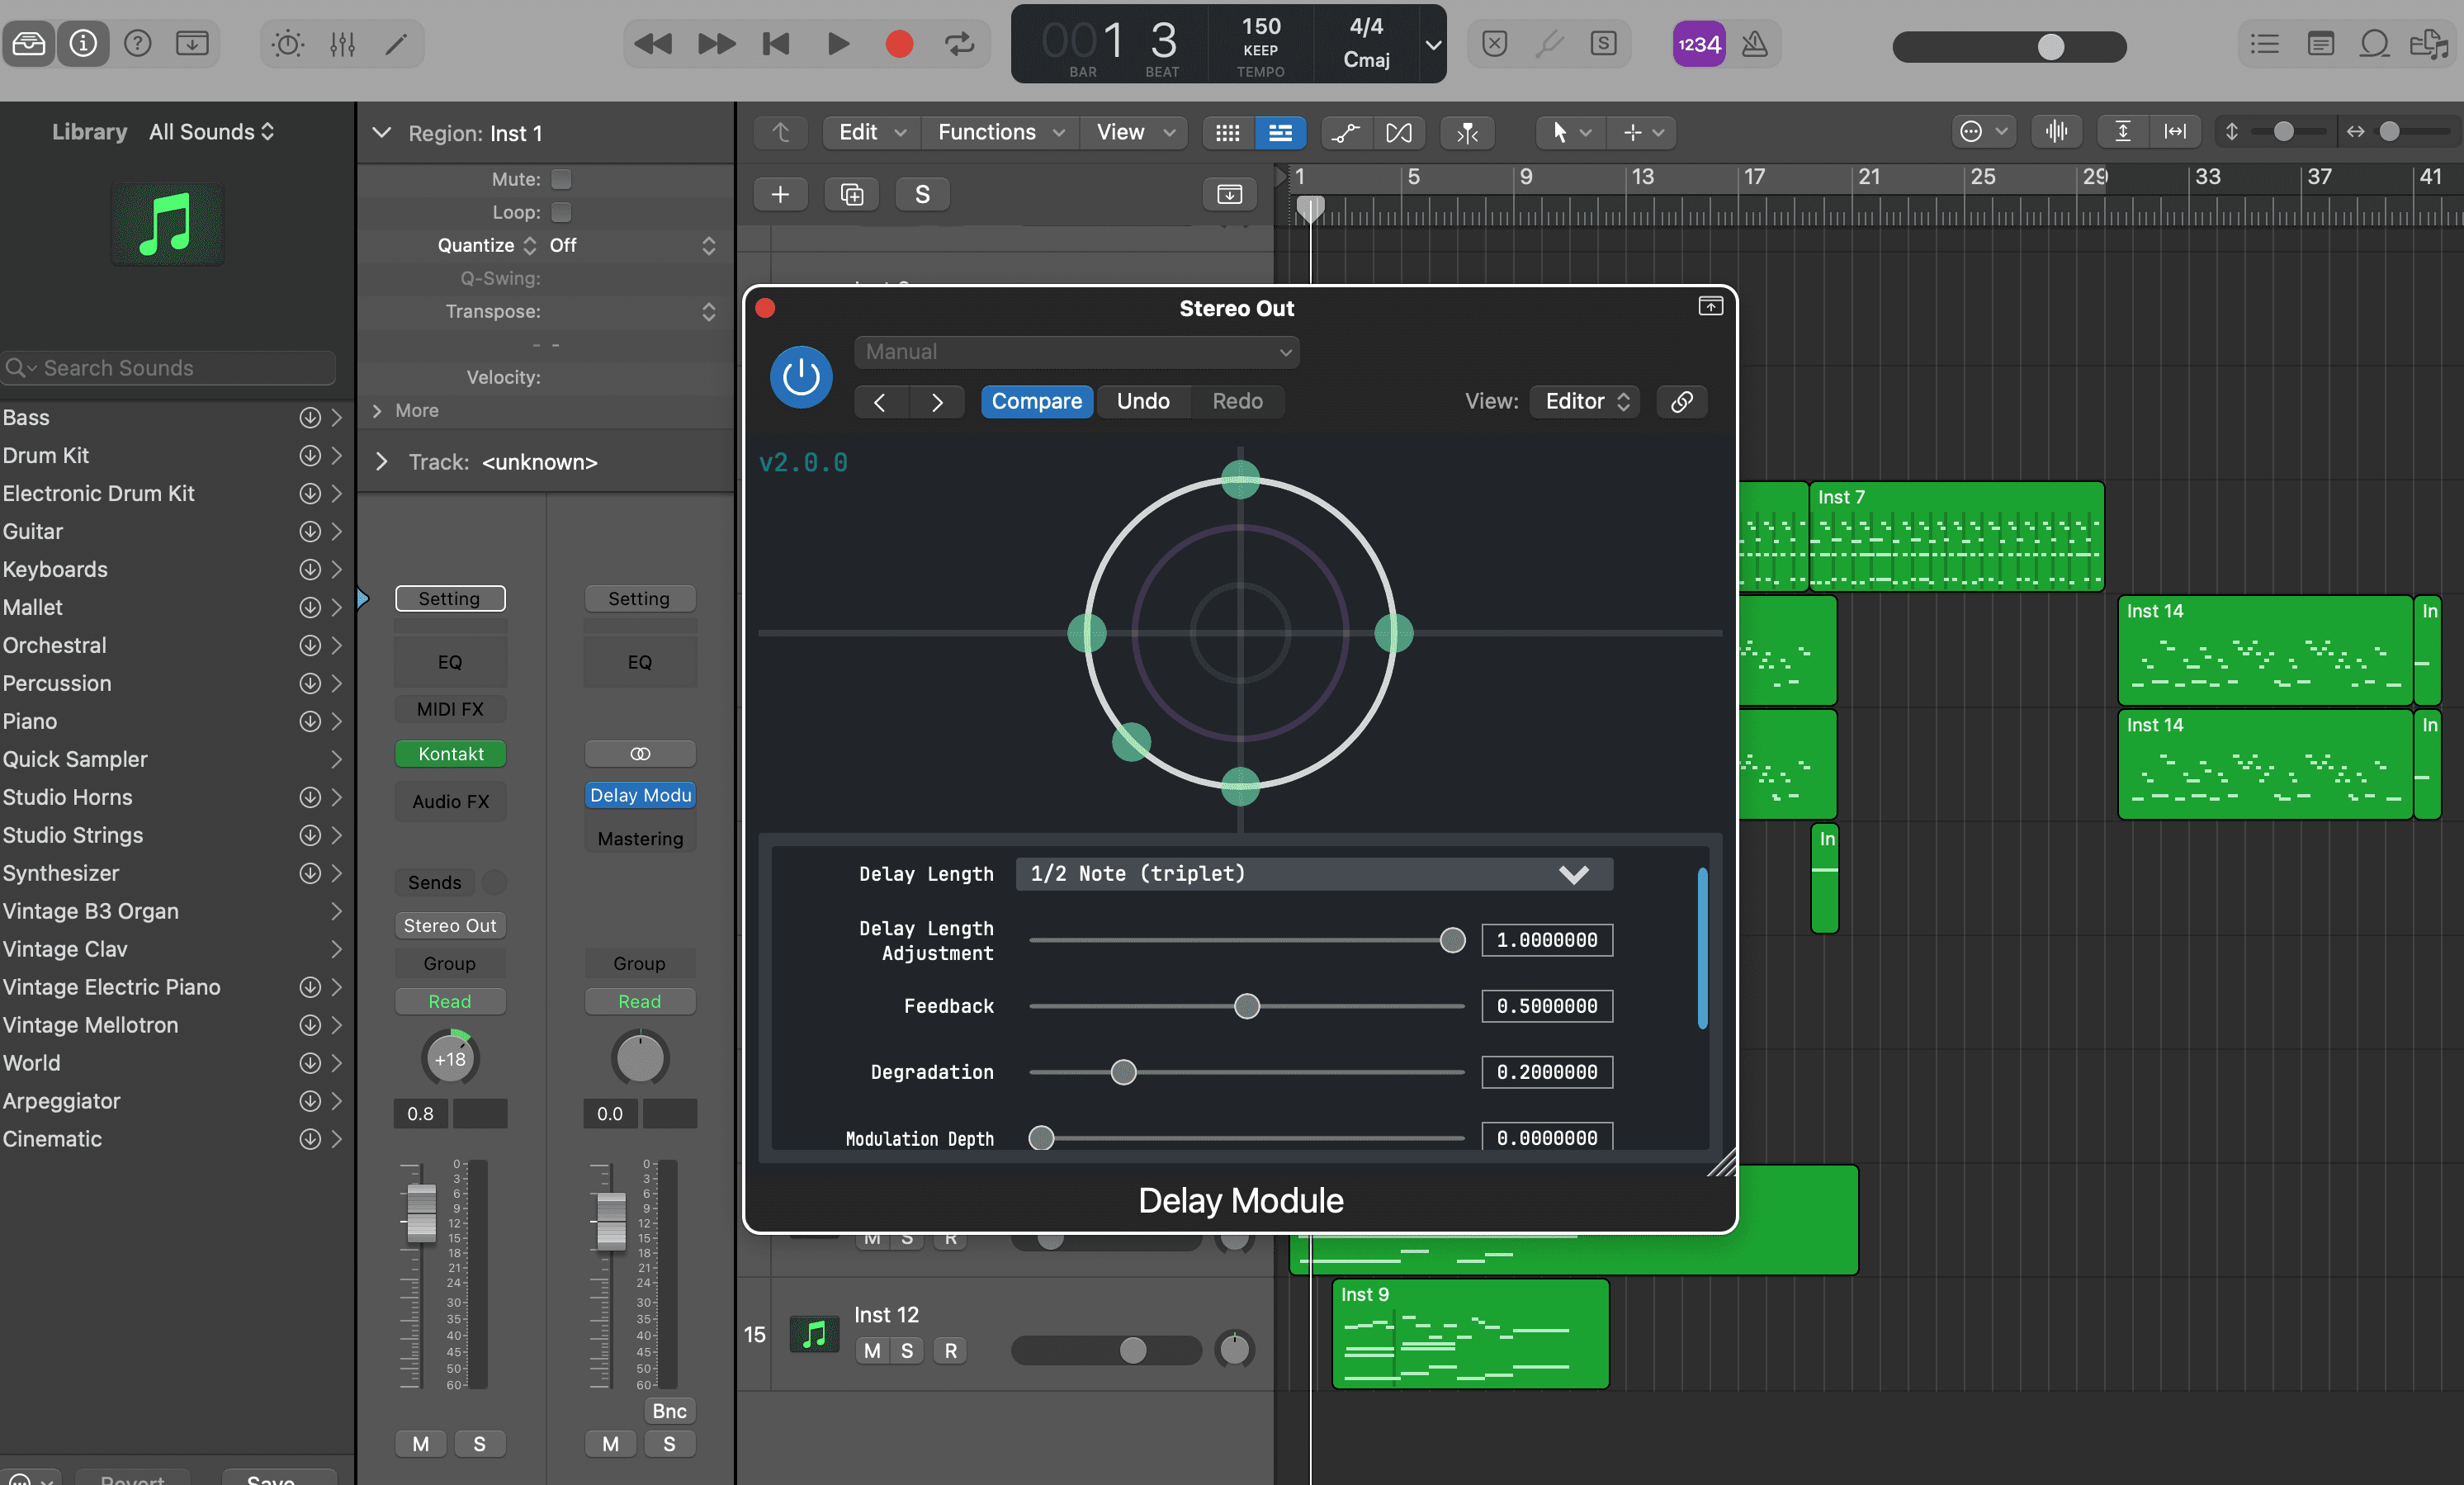2464x1485 pixels.
Task: Tick the region Loop checkbox
Action: (562, 212)
